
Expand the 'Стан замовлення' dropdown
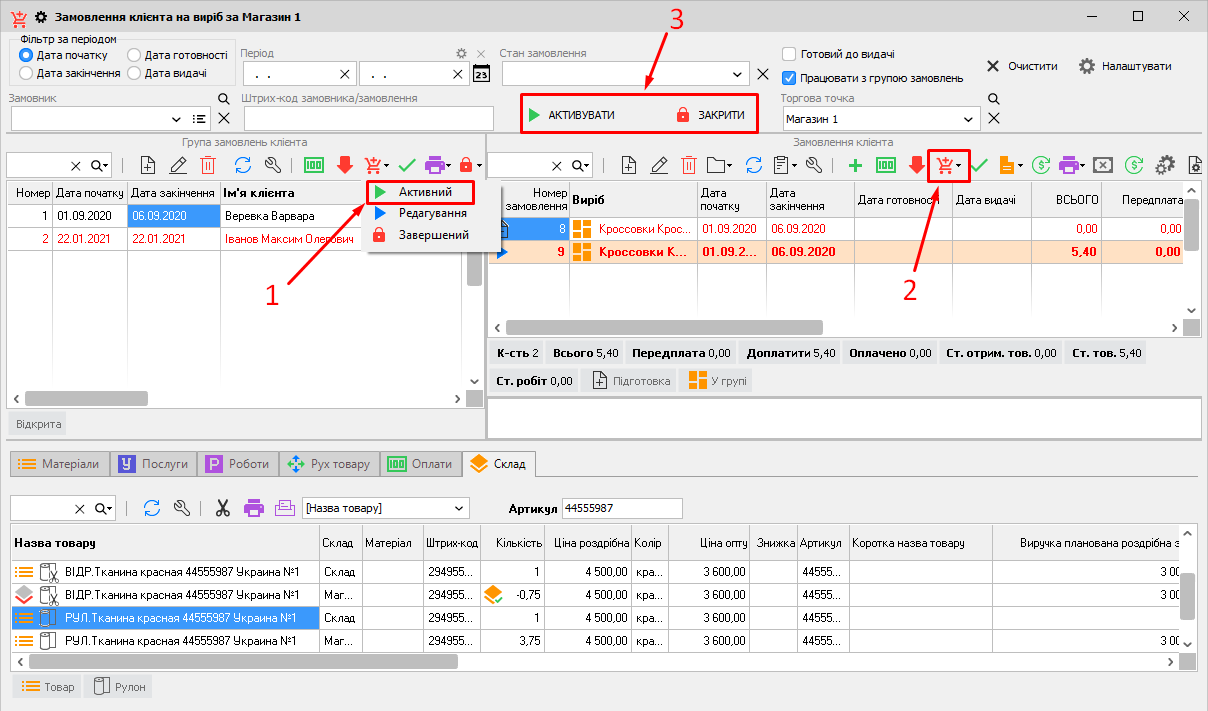(738, 74)
